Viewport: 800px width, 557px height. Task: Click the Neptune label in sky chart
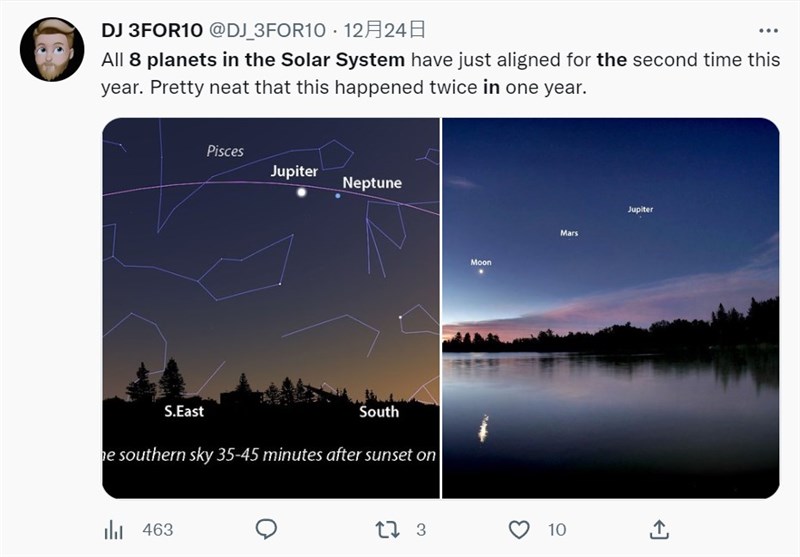[372, 183]
